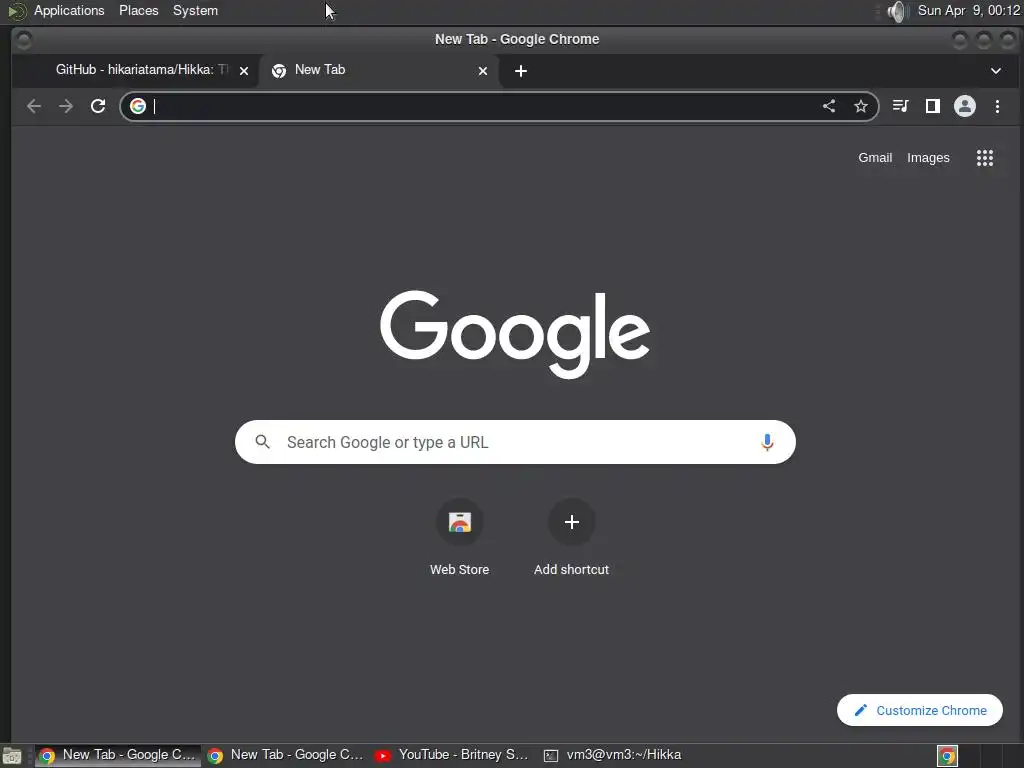Open the Chrome profile avatar
Image resolution: width=1024 pixels, height=768 pixels.
click(x=965, y=106)
